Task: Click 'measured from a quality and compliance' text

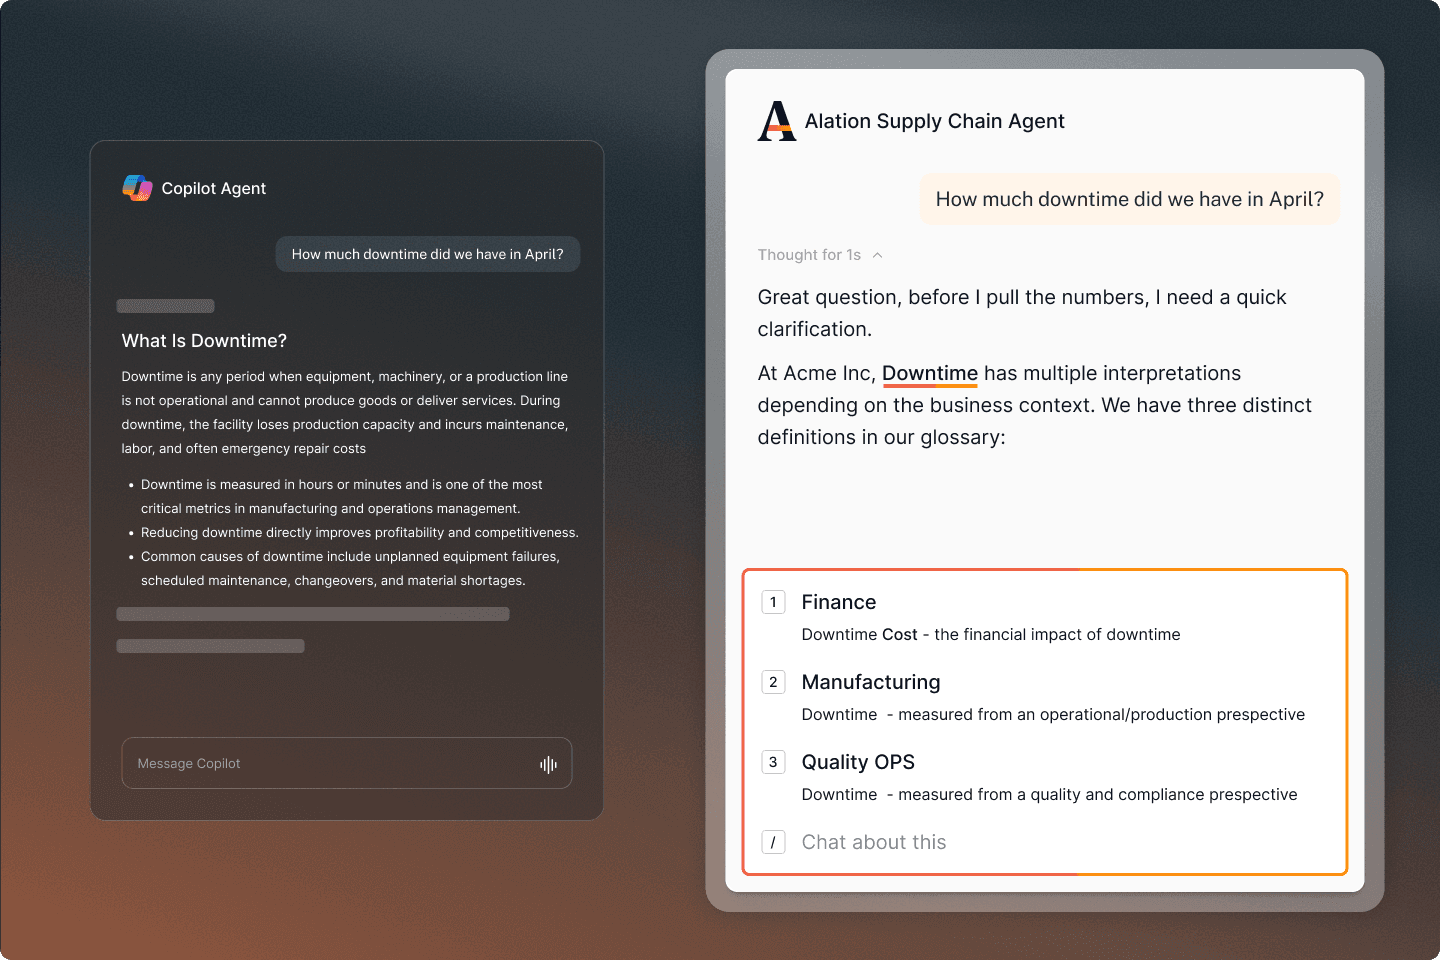Action: click(1097, 794)
